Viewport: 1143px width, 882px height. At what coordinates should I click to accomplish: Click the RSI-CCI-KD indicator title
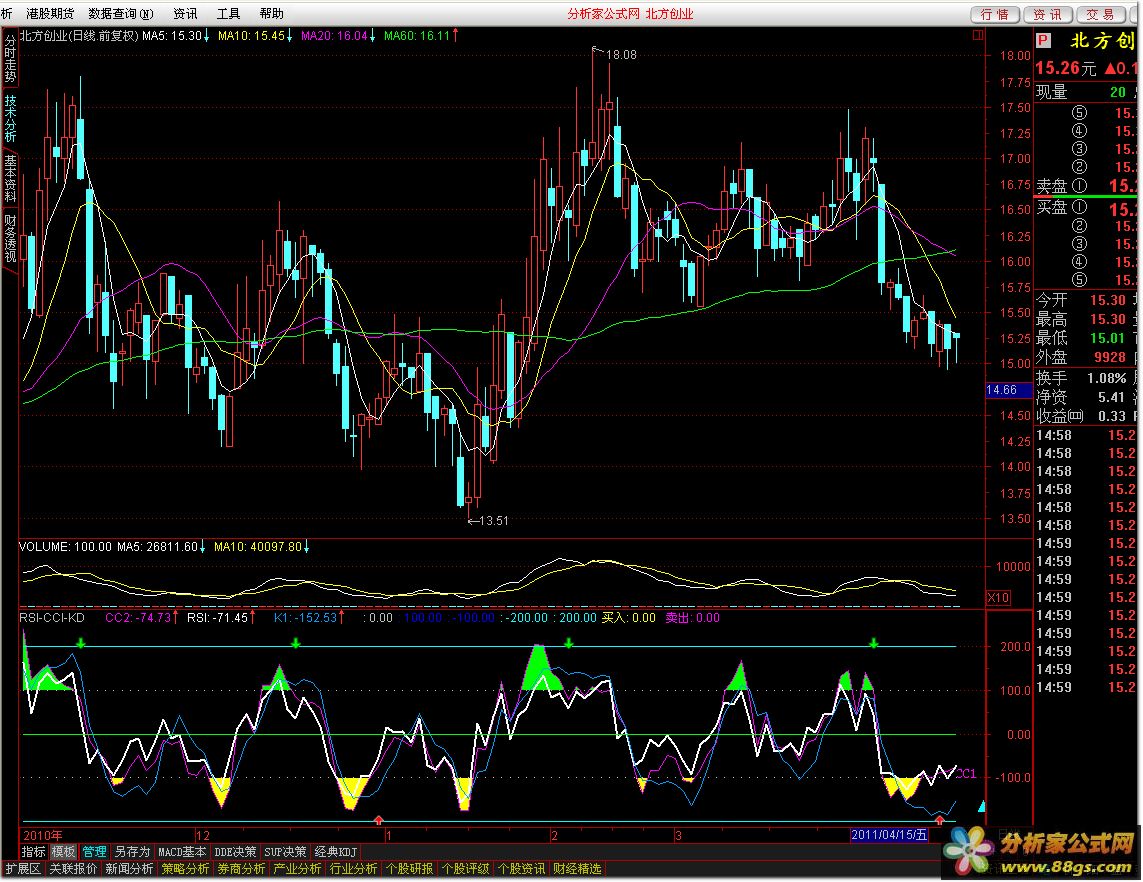click(x=52, y=617)
